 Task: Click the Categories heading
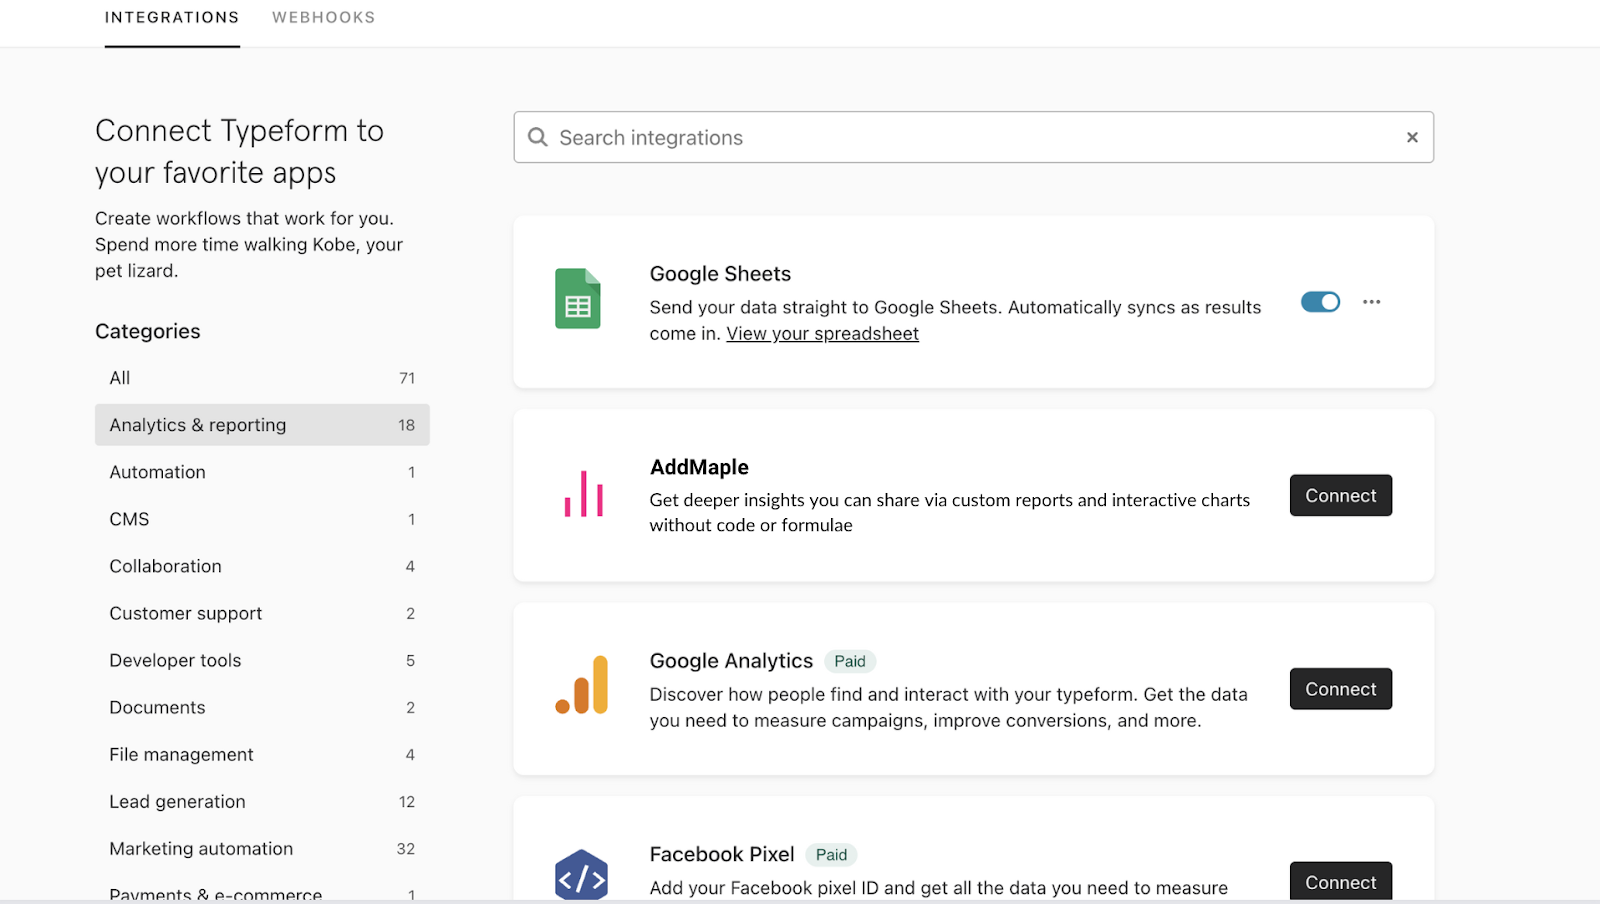coord(148,331)
